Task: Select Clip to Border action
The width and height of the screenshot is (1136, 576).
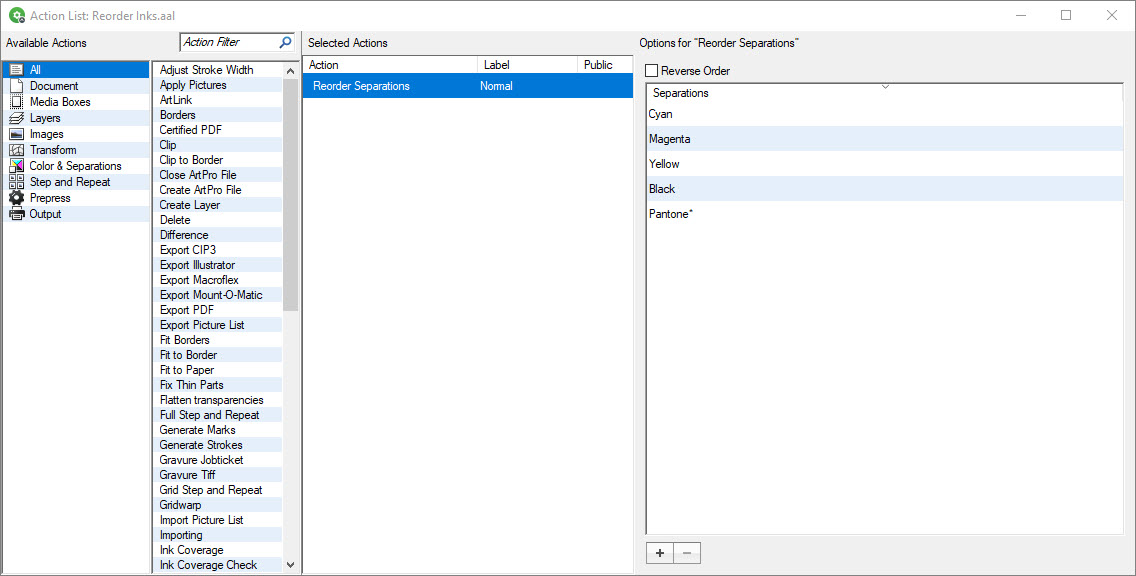Action: click(x=217, y=159)
